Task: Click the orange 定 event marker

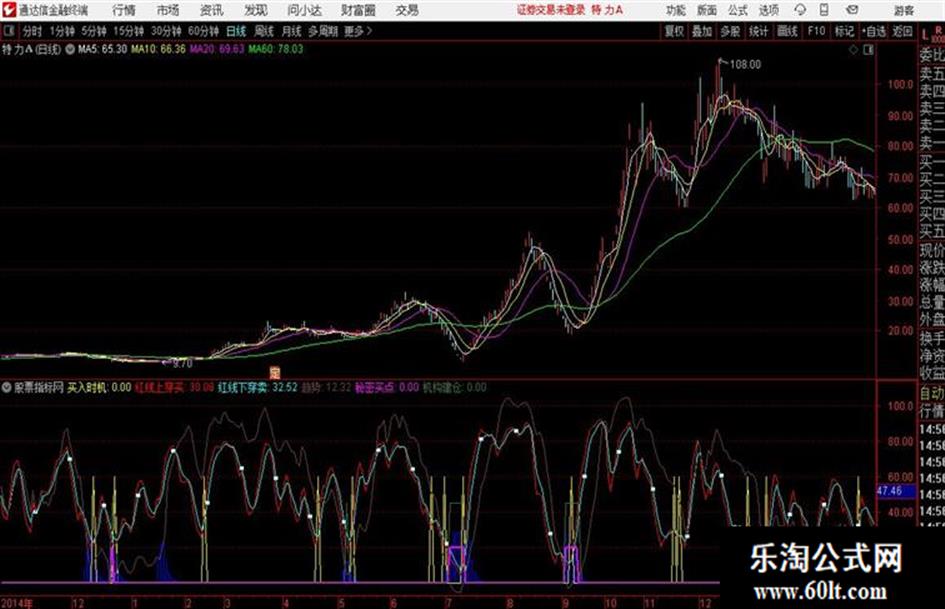Action: coord(275,372)
